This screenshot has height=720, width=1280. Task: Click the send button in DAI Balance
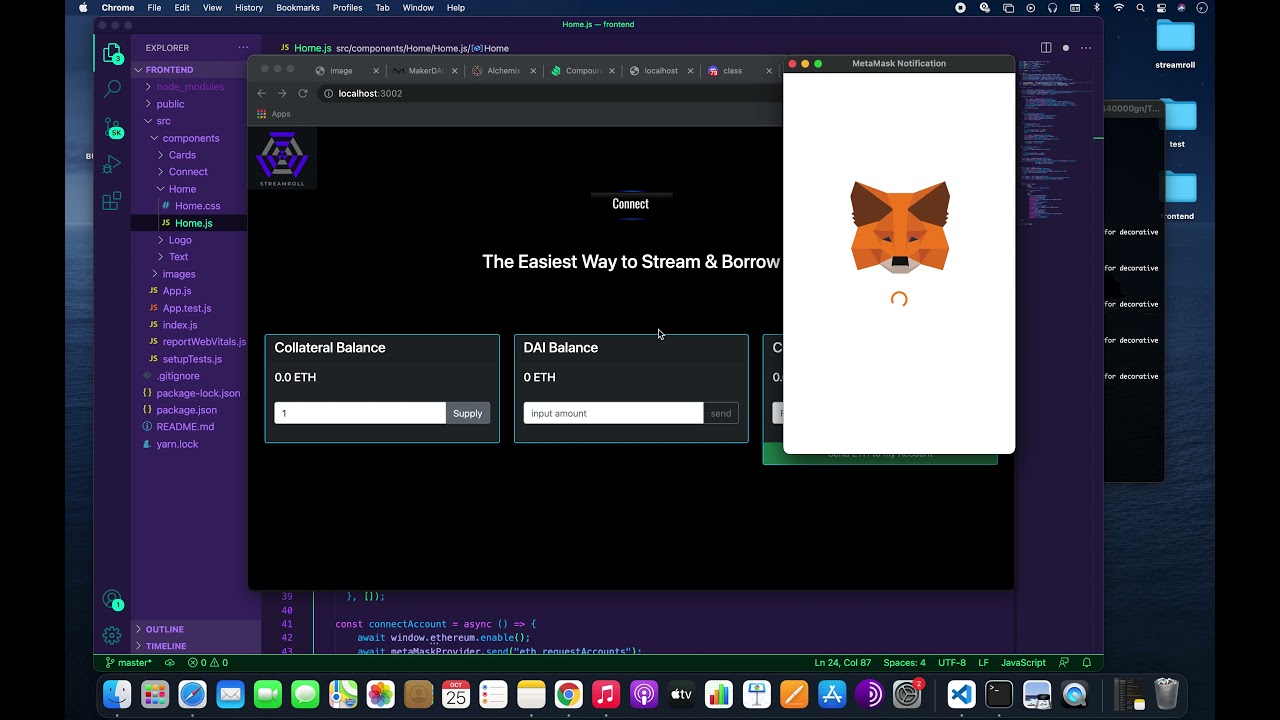721,413
